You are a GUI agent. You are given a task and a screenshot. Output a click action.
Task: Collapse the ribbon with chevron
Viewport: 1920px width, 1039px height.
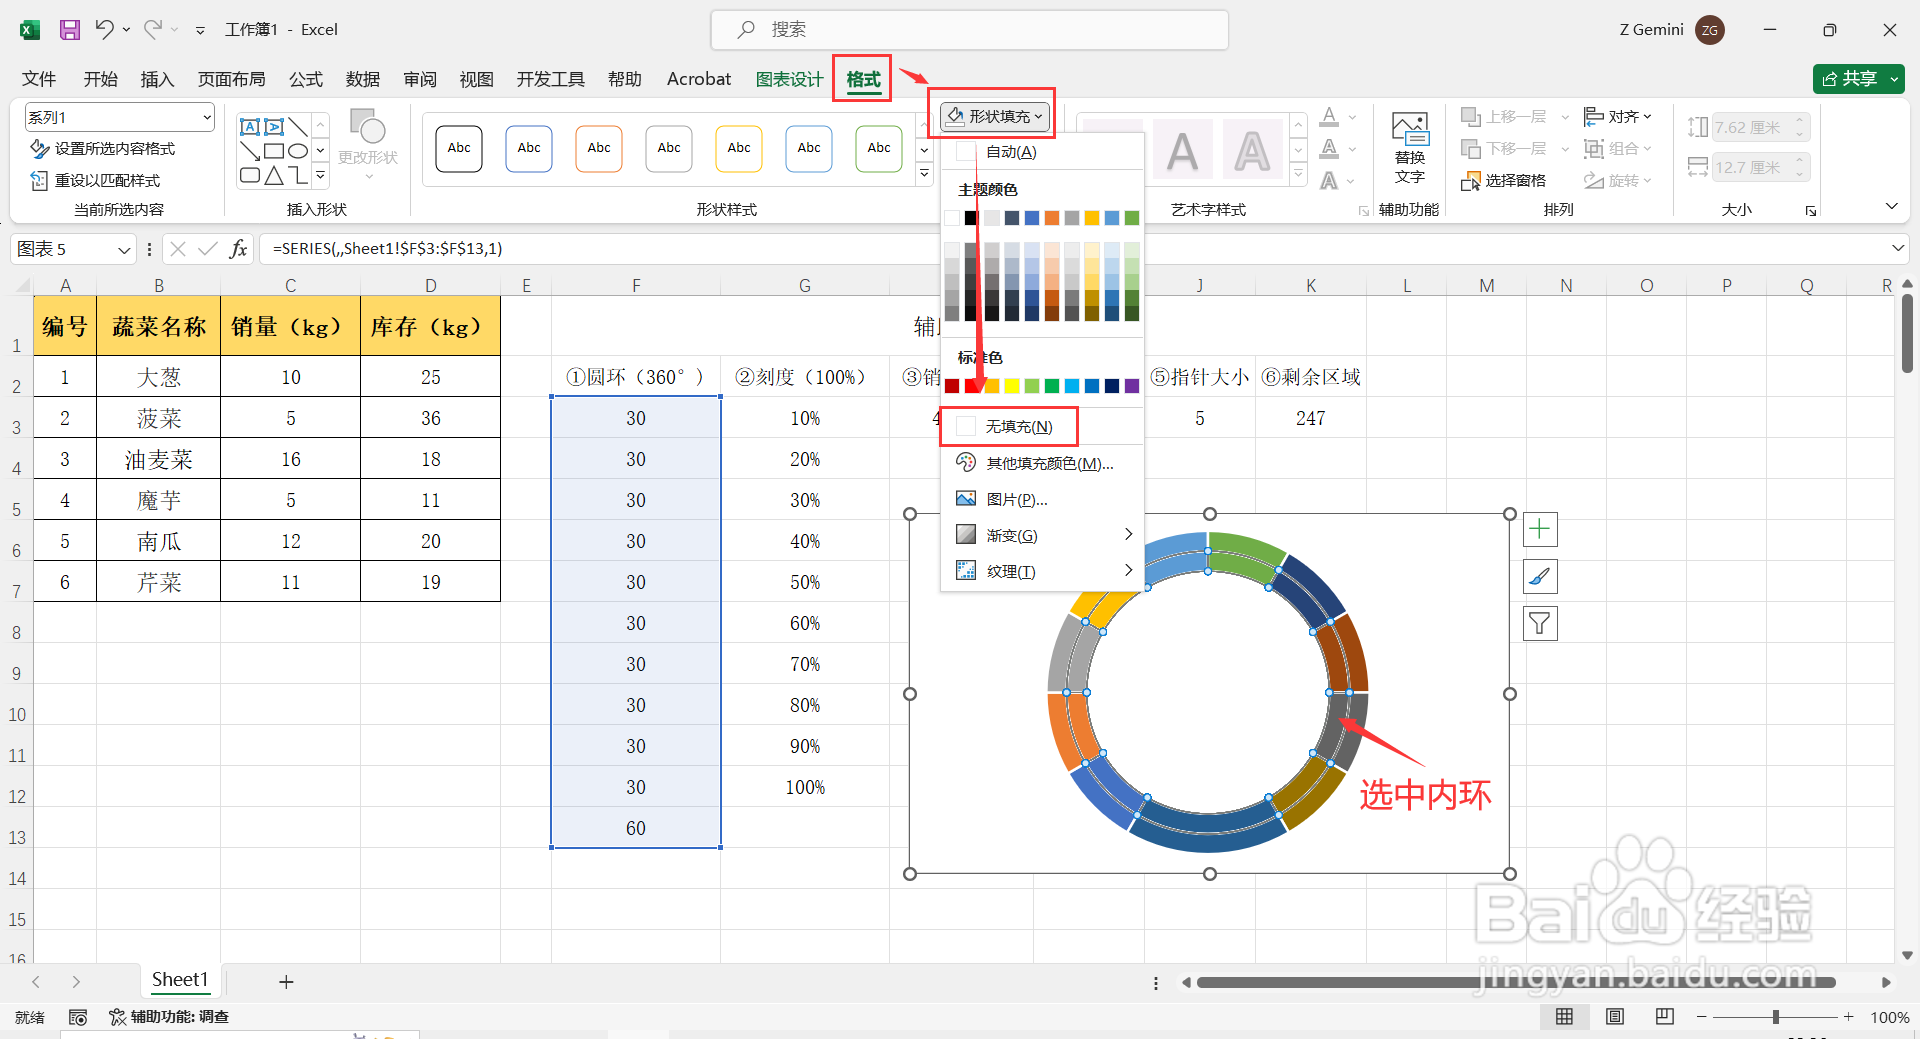click(x=1891, y=207)
